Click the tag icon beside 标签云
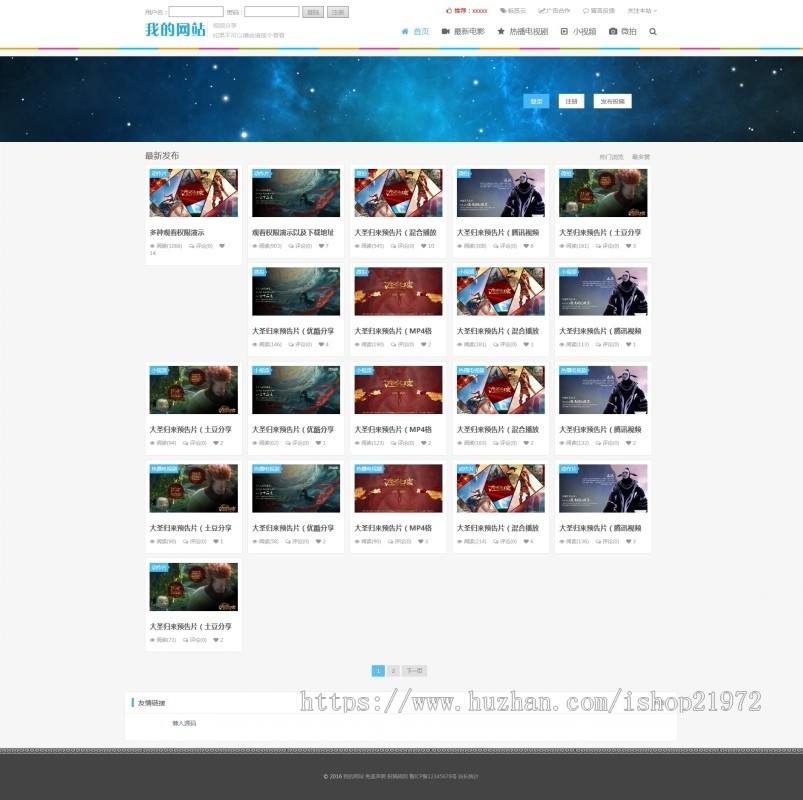 coord(503,10)
